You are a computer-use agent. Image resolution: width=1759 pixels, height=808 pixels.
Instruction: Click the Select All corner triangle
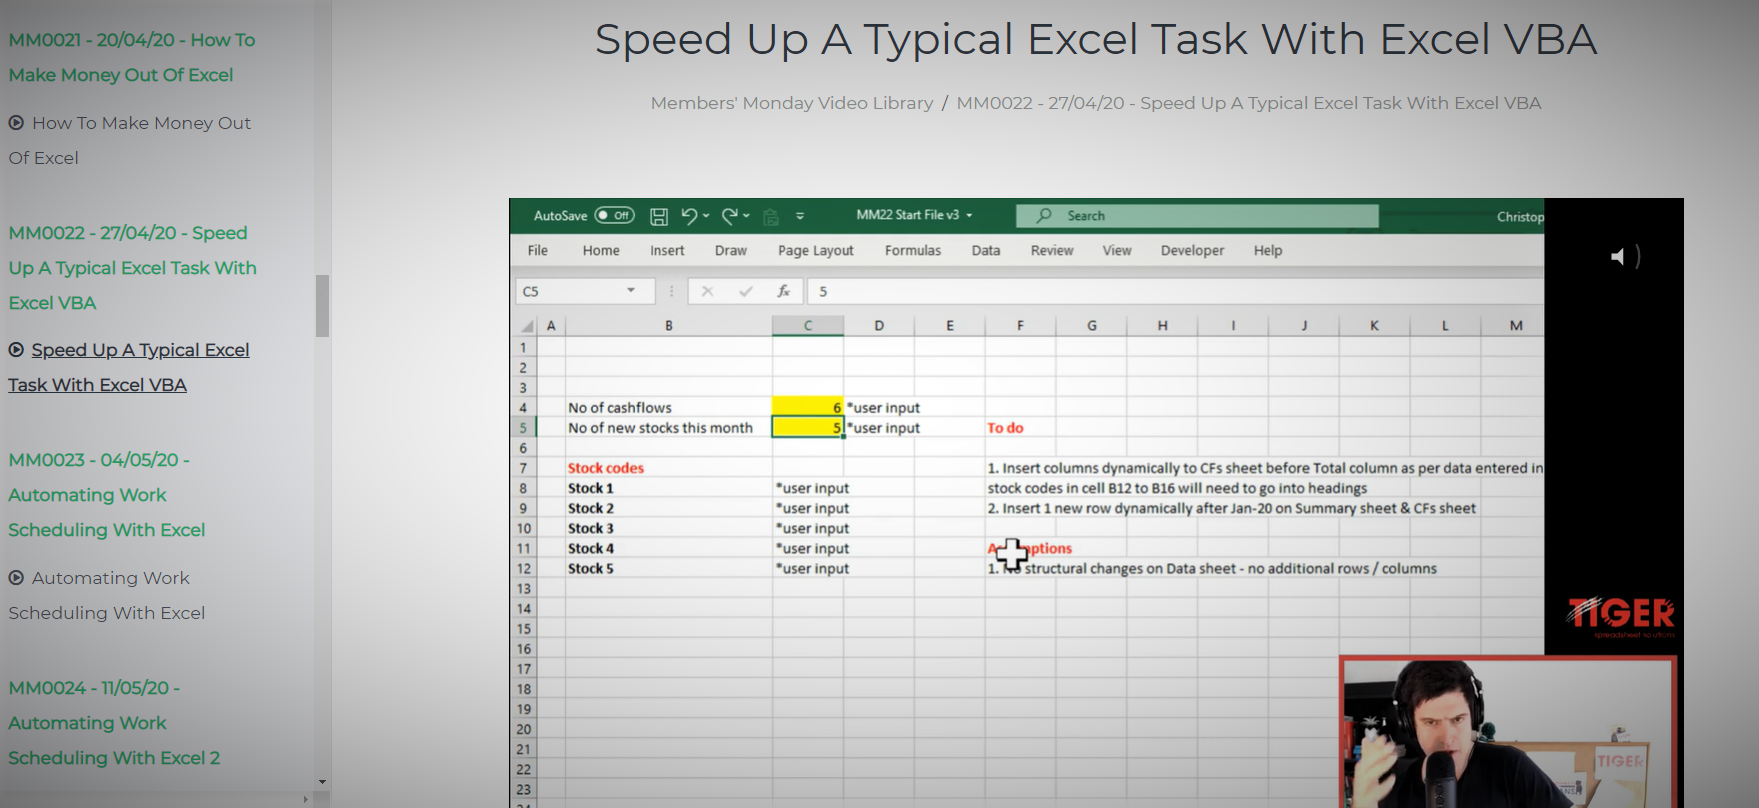(x=527, y=326)
